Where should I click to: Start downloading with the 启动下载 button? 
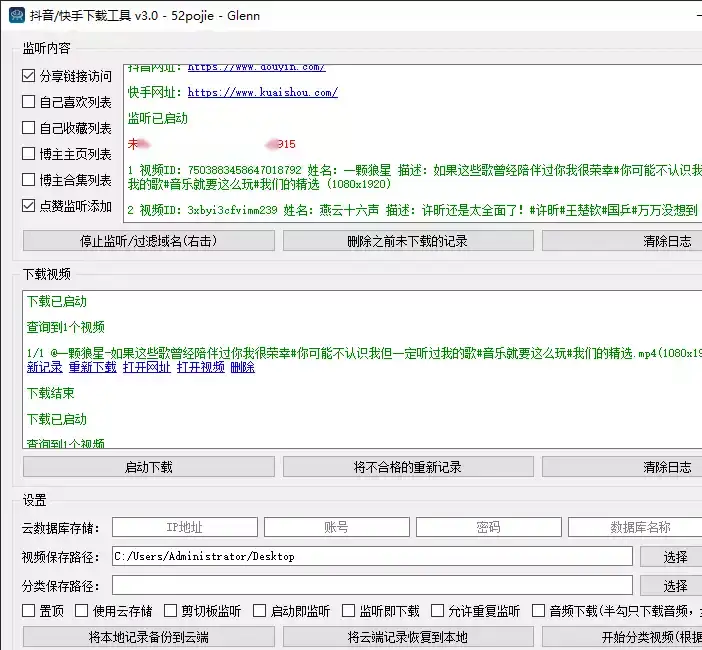(148, 467)
